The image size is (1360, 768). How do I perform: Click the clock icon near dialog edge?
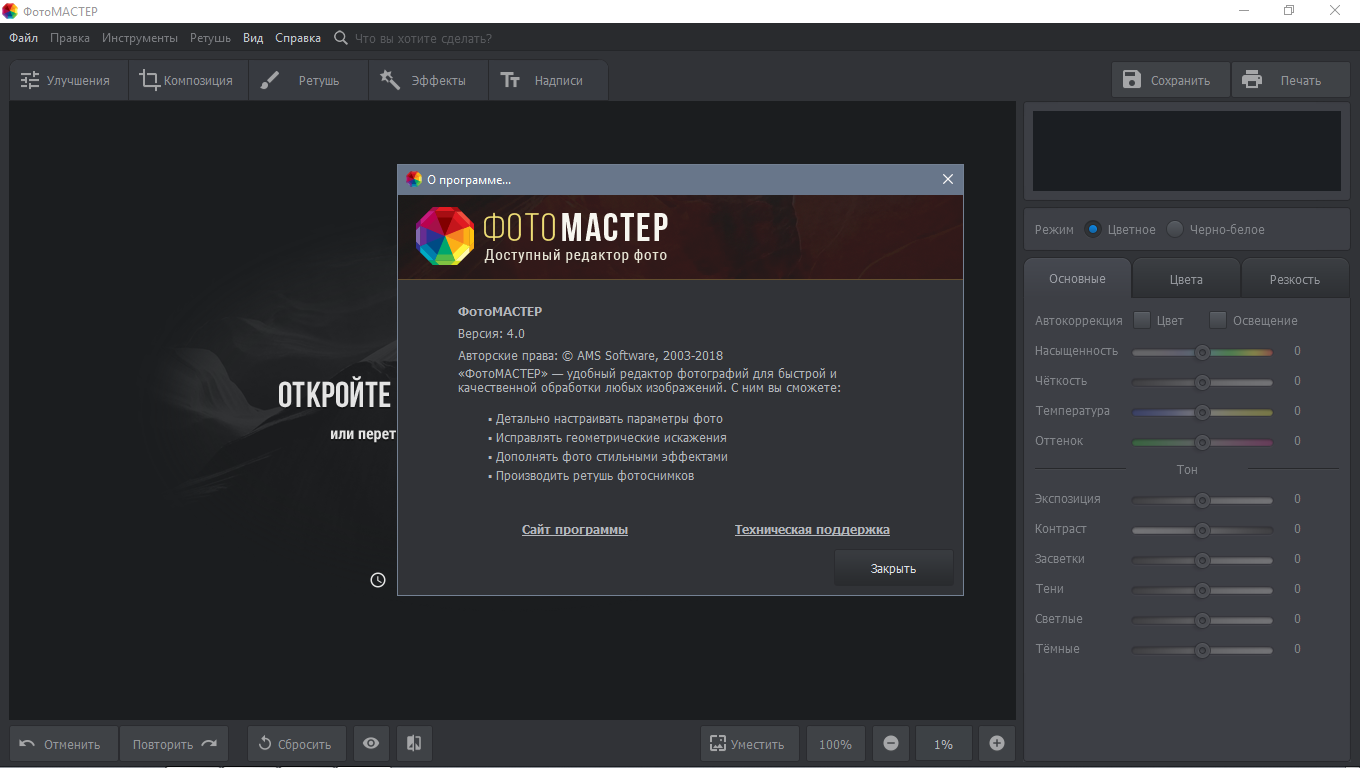click(x=378, y=580)
